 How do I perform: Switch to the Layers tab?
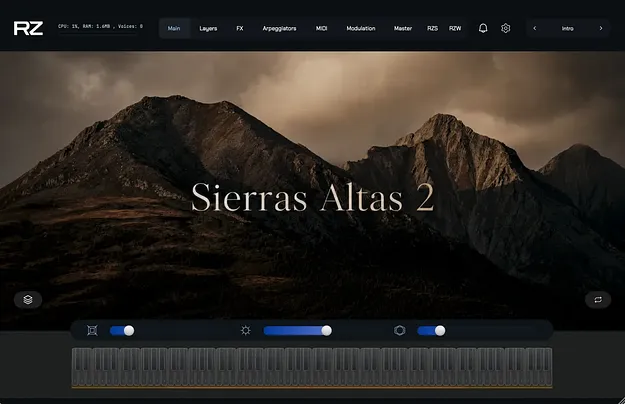pos(208,28)
